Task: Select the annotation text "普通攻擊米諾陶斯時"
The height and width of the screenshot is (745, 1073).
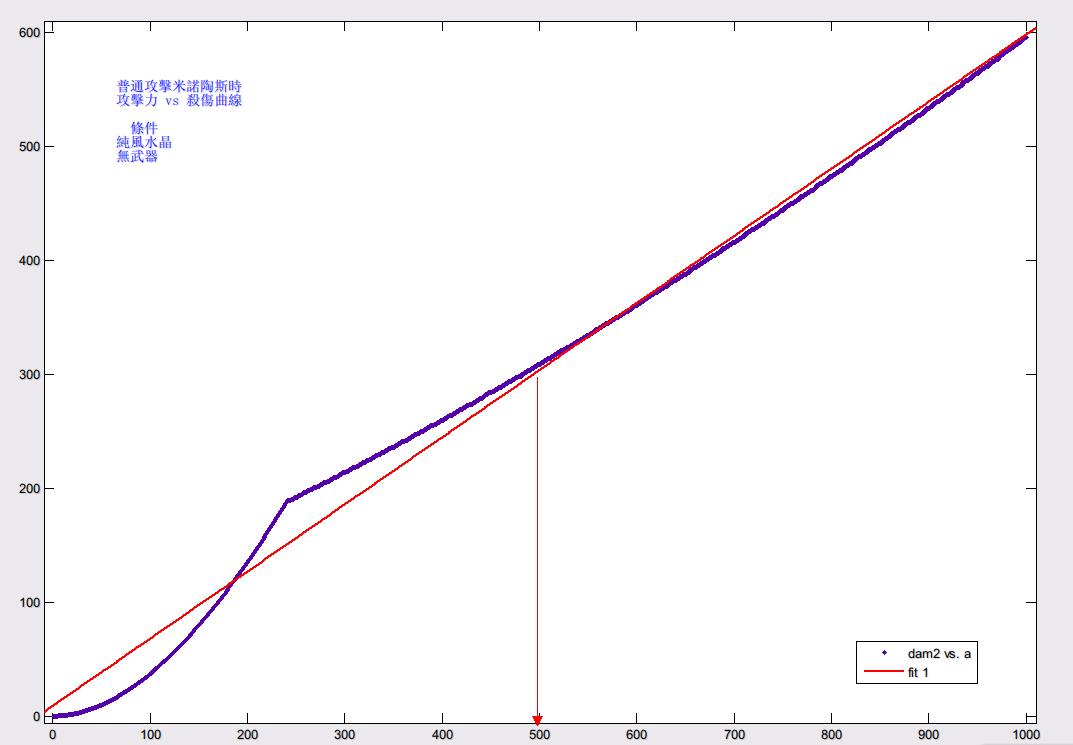Action: tap(179, 87)
